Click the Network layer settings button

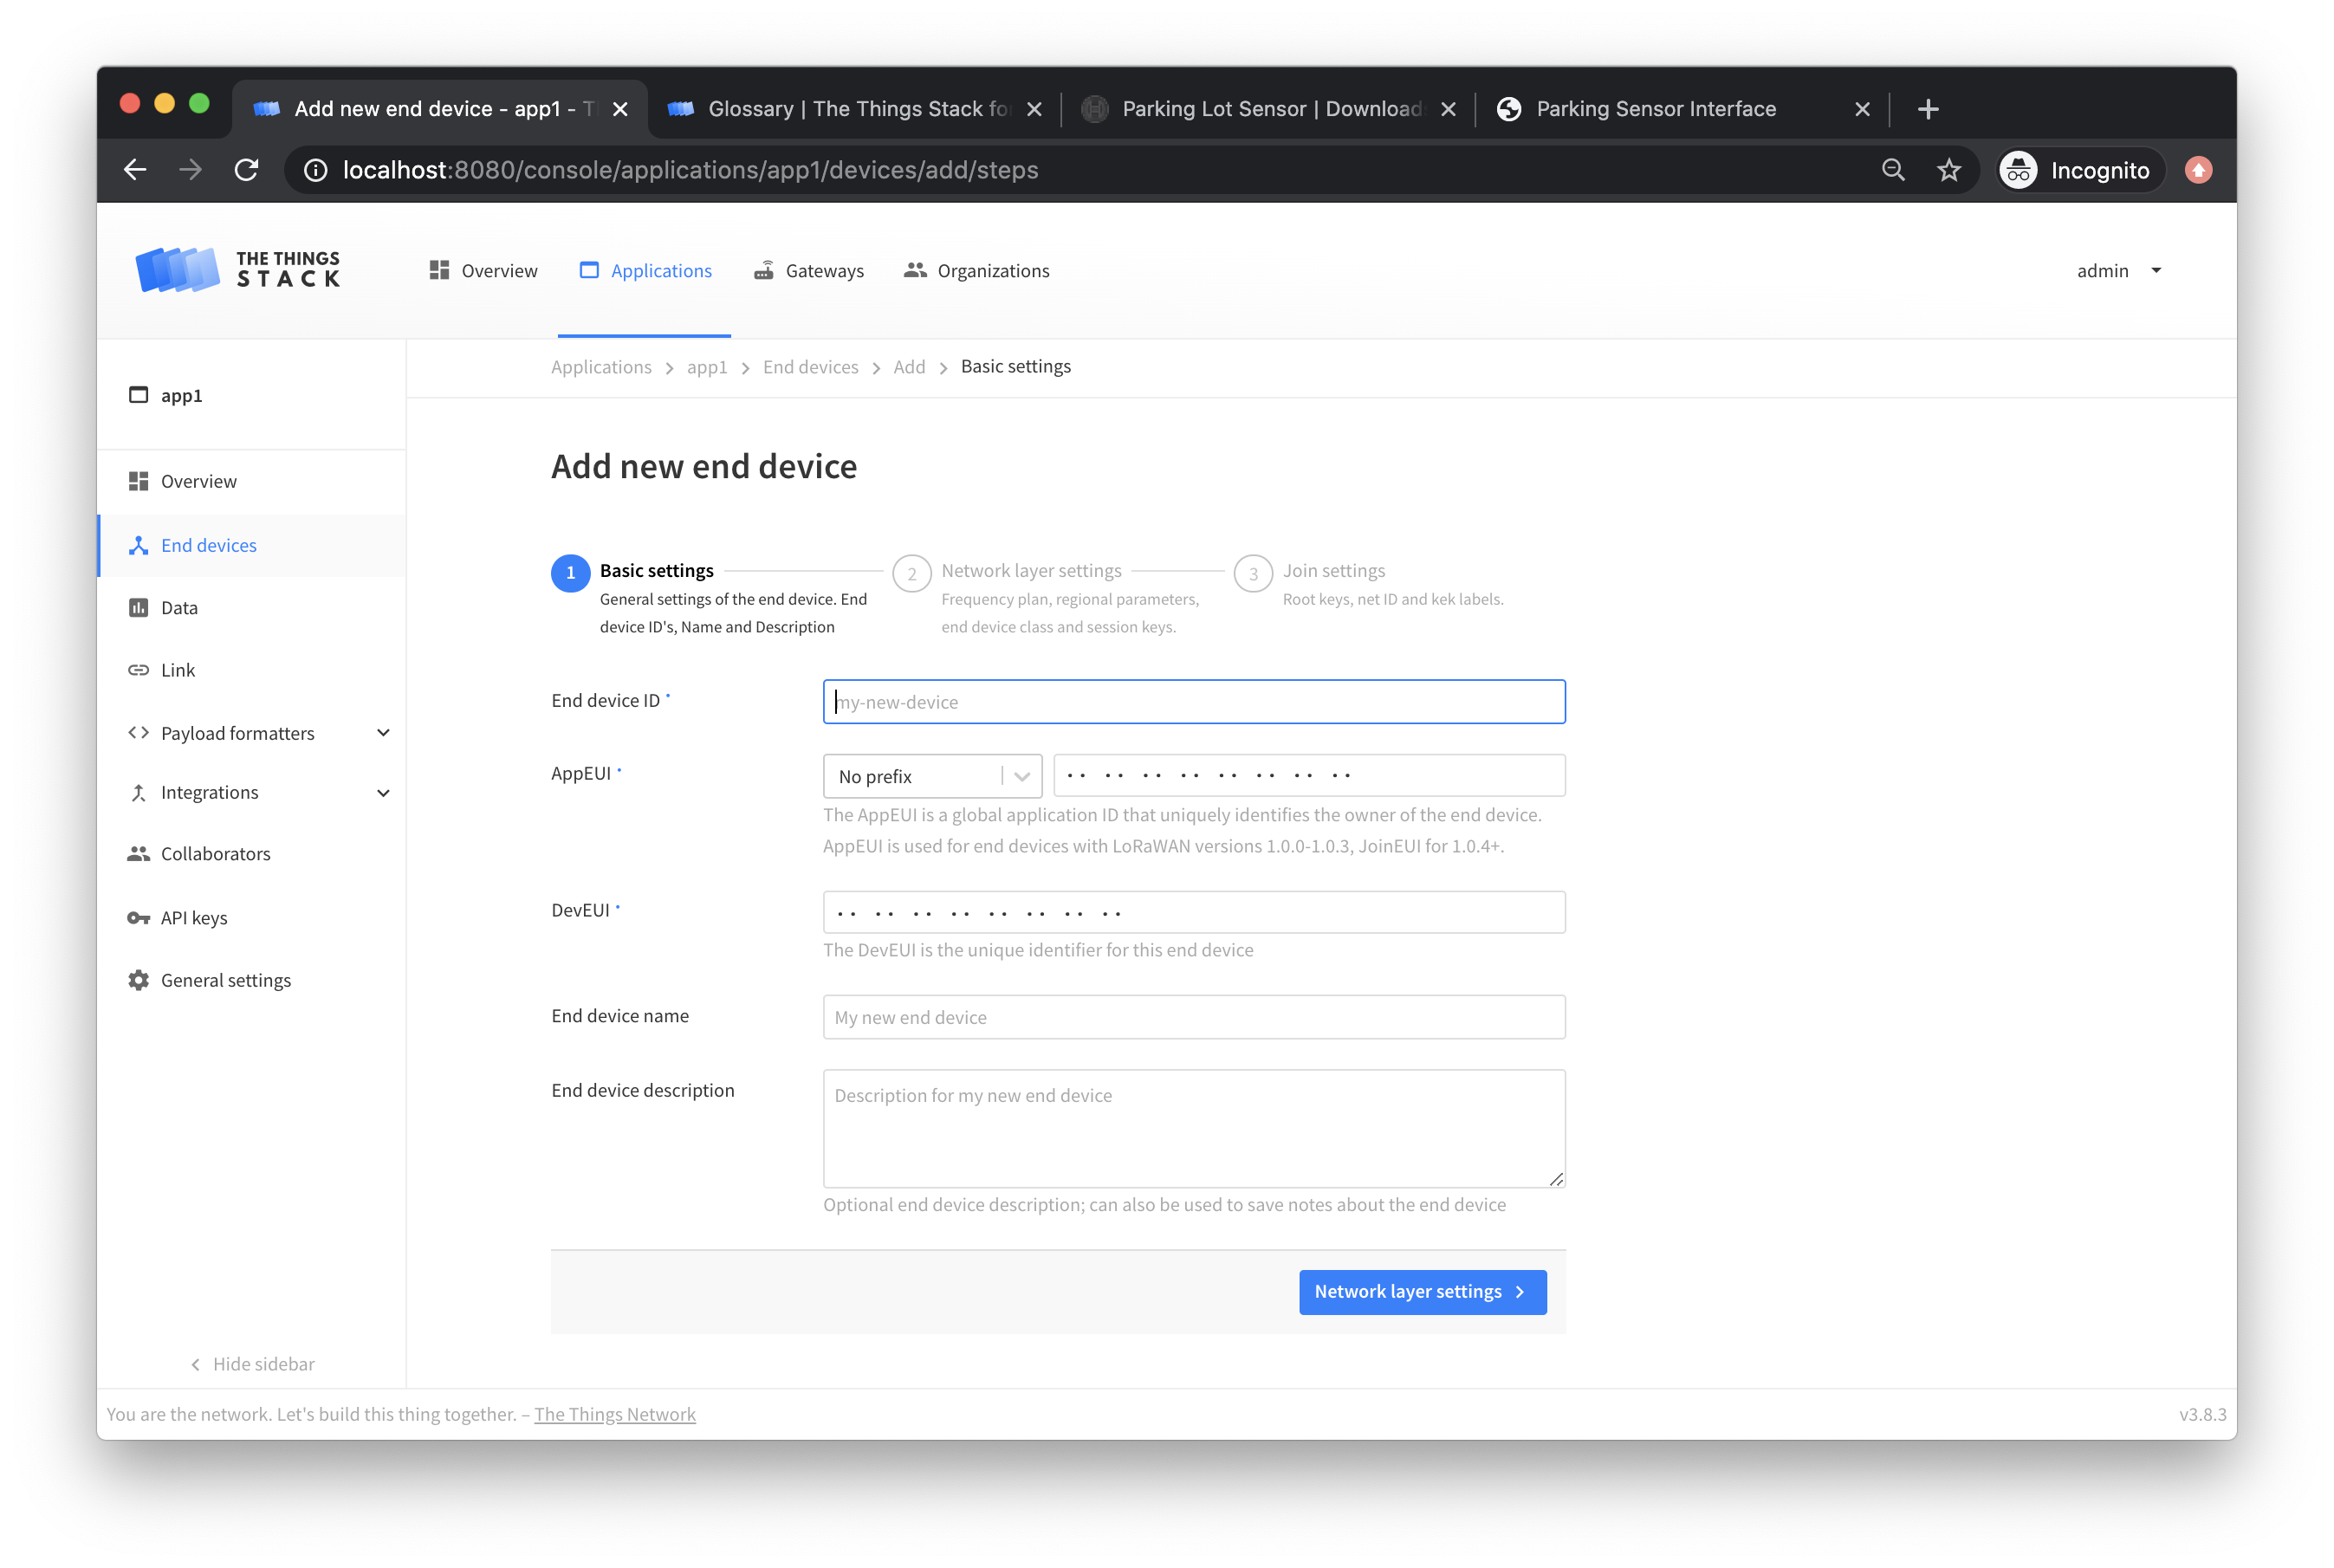[1422, 1291]
